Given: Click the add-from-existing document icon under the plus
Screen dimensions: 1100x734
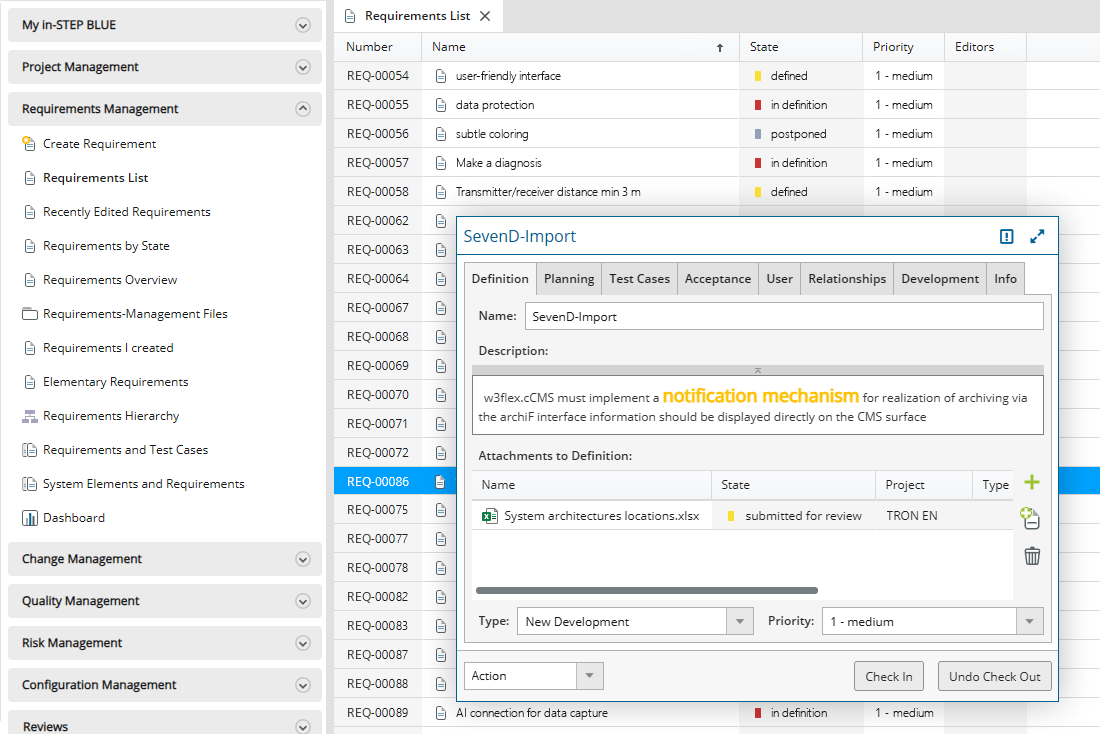Looking at the screenshot, I should click(x=1031, y=518).
